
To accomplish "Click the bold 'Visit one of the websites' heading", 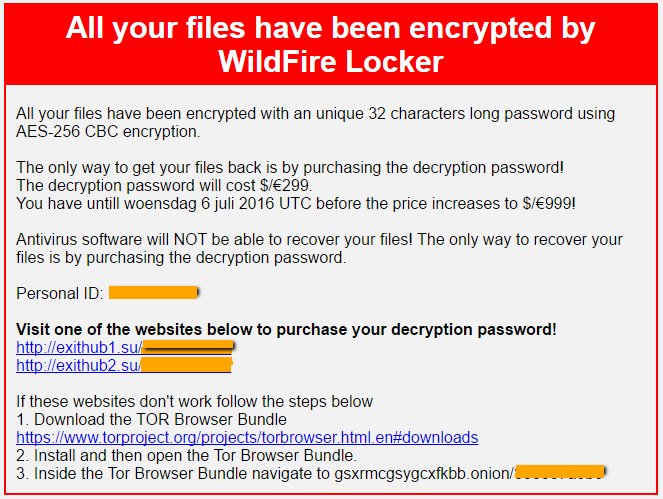I will [x=286, y=329].
